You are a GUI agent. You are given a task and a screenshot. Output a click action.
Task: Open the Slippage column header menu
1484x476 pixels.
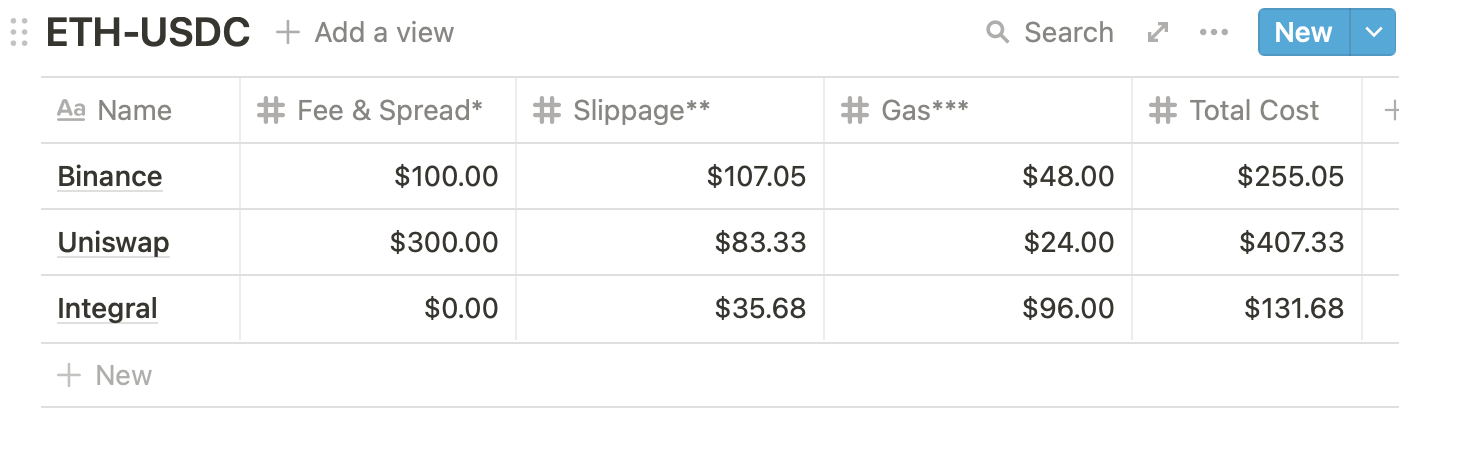pos(641,111)
